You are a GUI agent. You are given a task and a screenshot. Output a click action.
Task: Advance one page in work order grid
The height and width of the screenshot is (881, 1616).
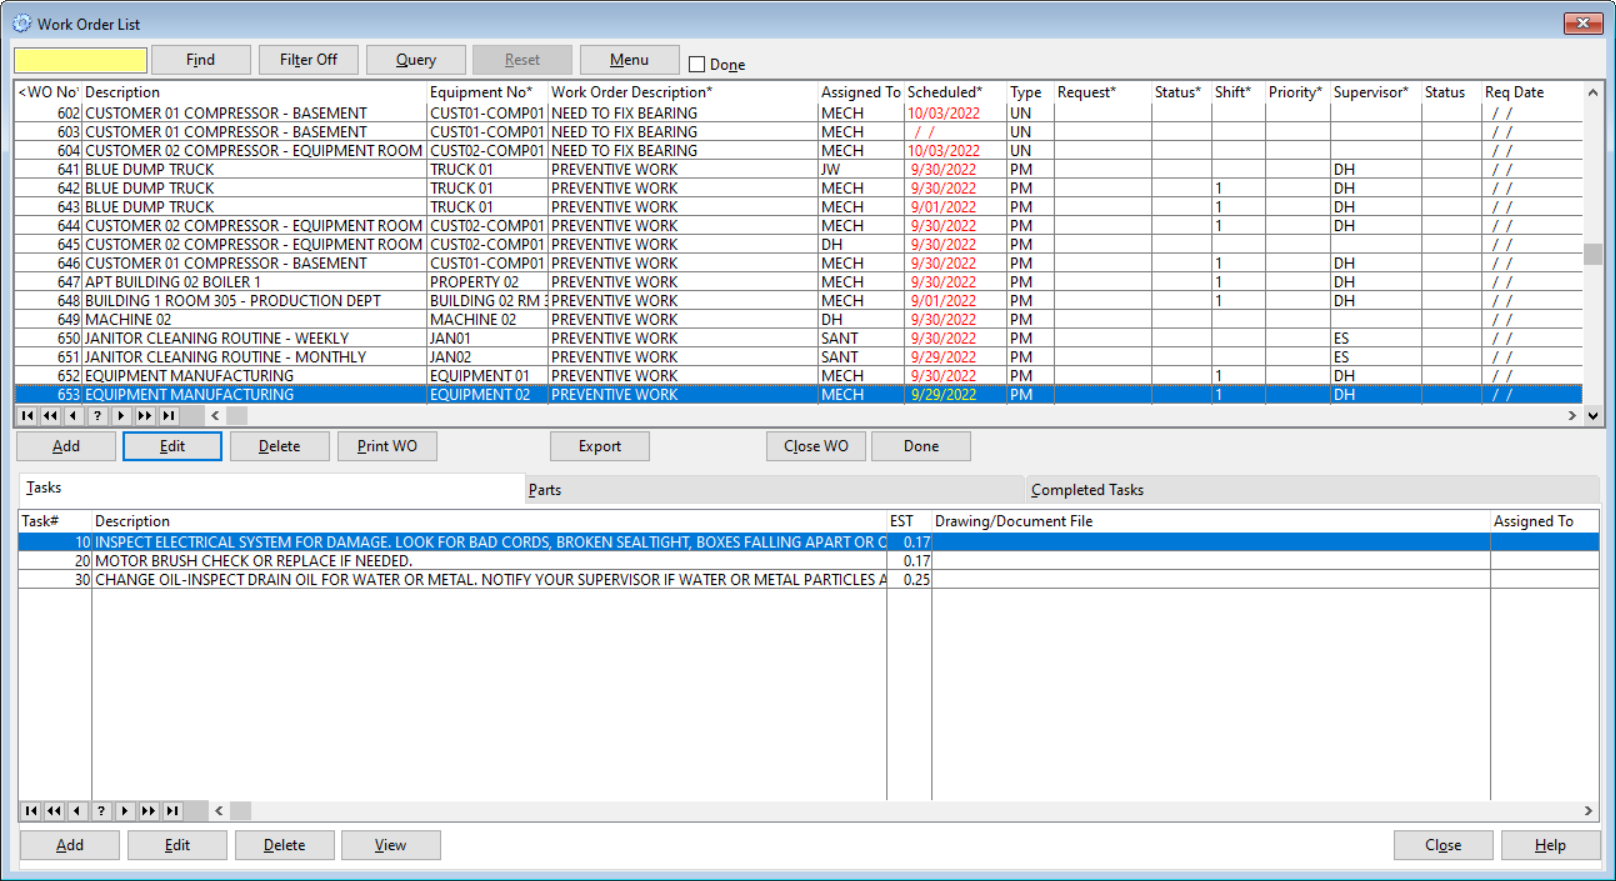(145, 415)
